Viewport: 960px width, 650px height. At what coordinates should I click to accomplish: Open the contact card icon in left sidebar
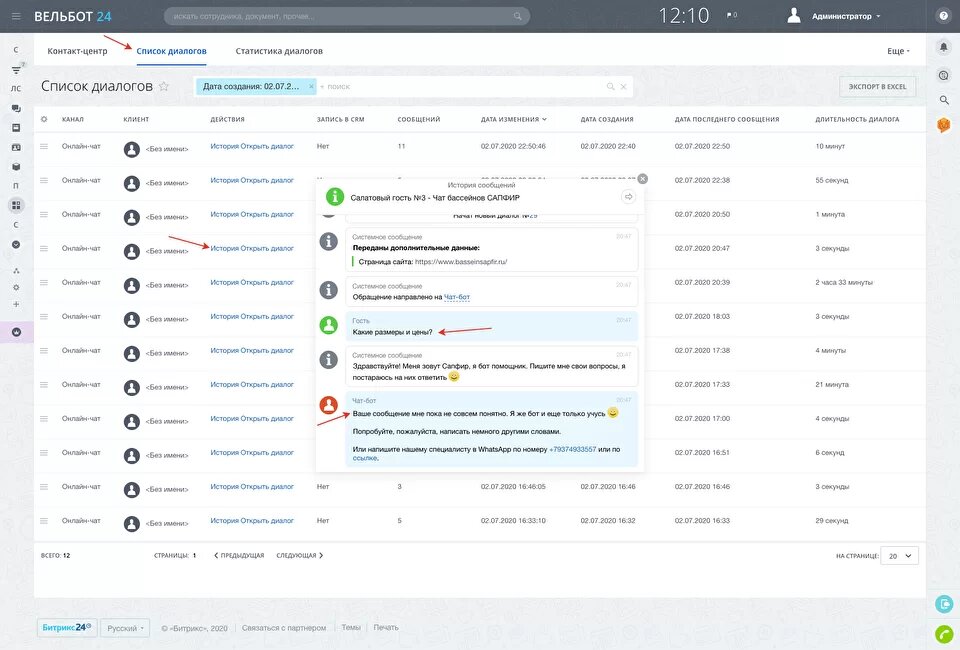pos(16,148)
